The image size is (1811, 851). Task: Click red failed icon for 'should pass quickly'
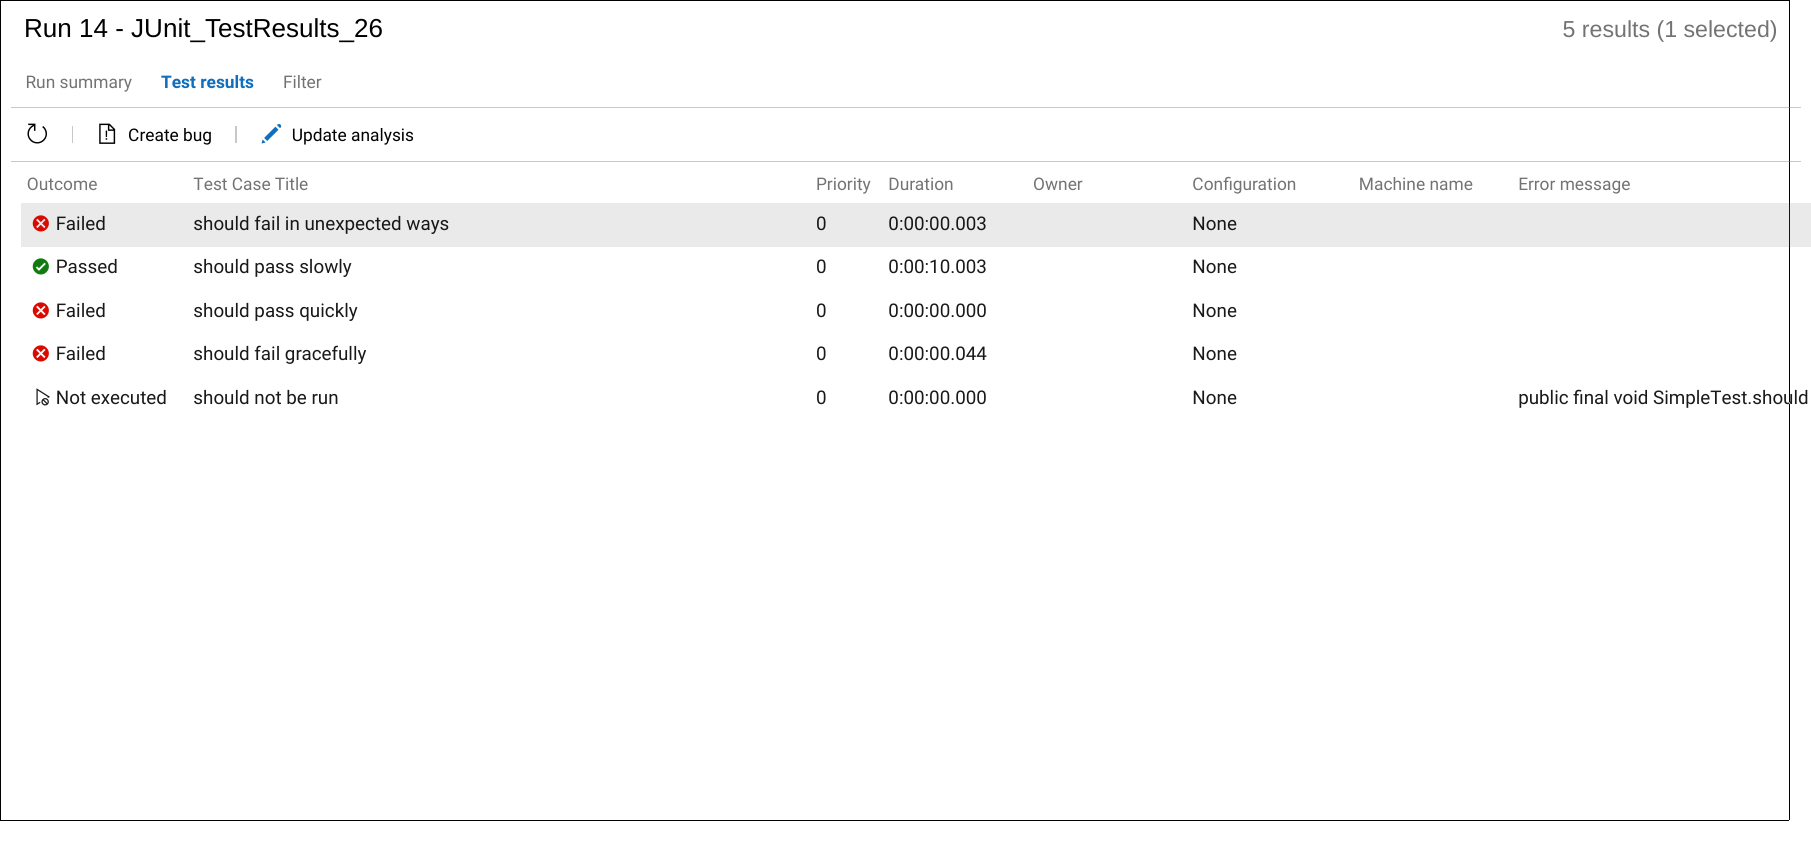(41, 311)
